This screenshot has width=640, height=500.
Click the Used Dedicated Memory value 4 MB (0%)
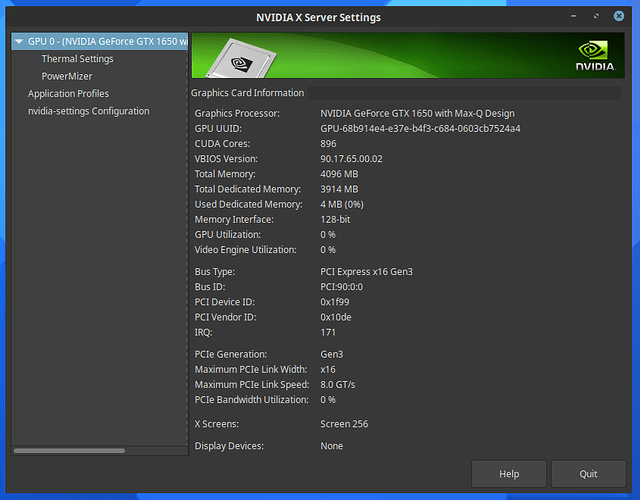point(342,204)
